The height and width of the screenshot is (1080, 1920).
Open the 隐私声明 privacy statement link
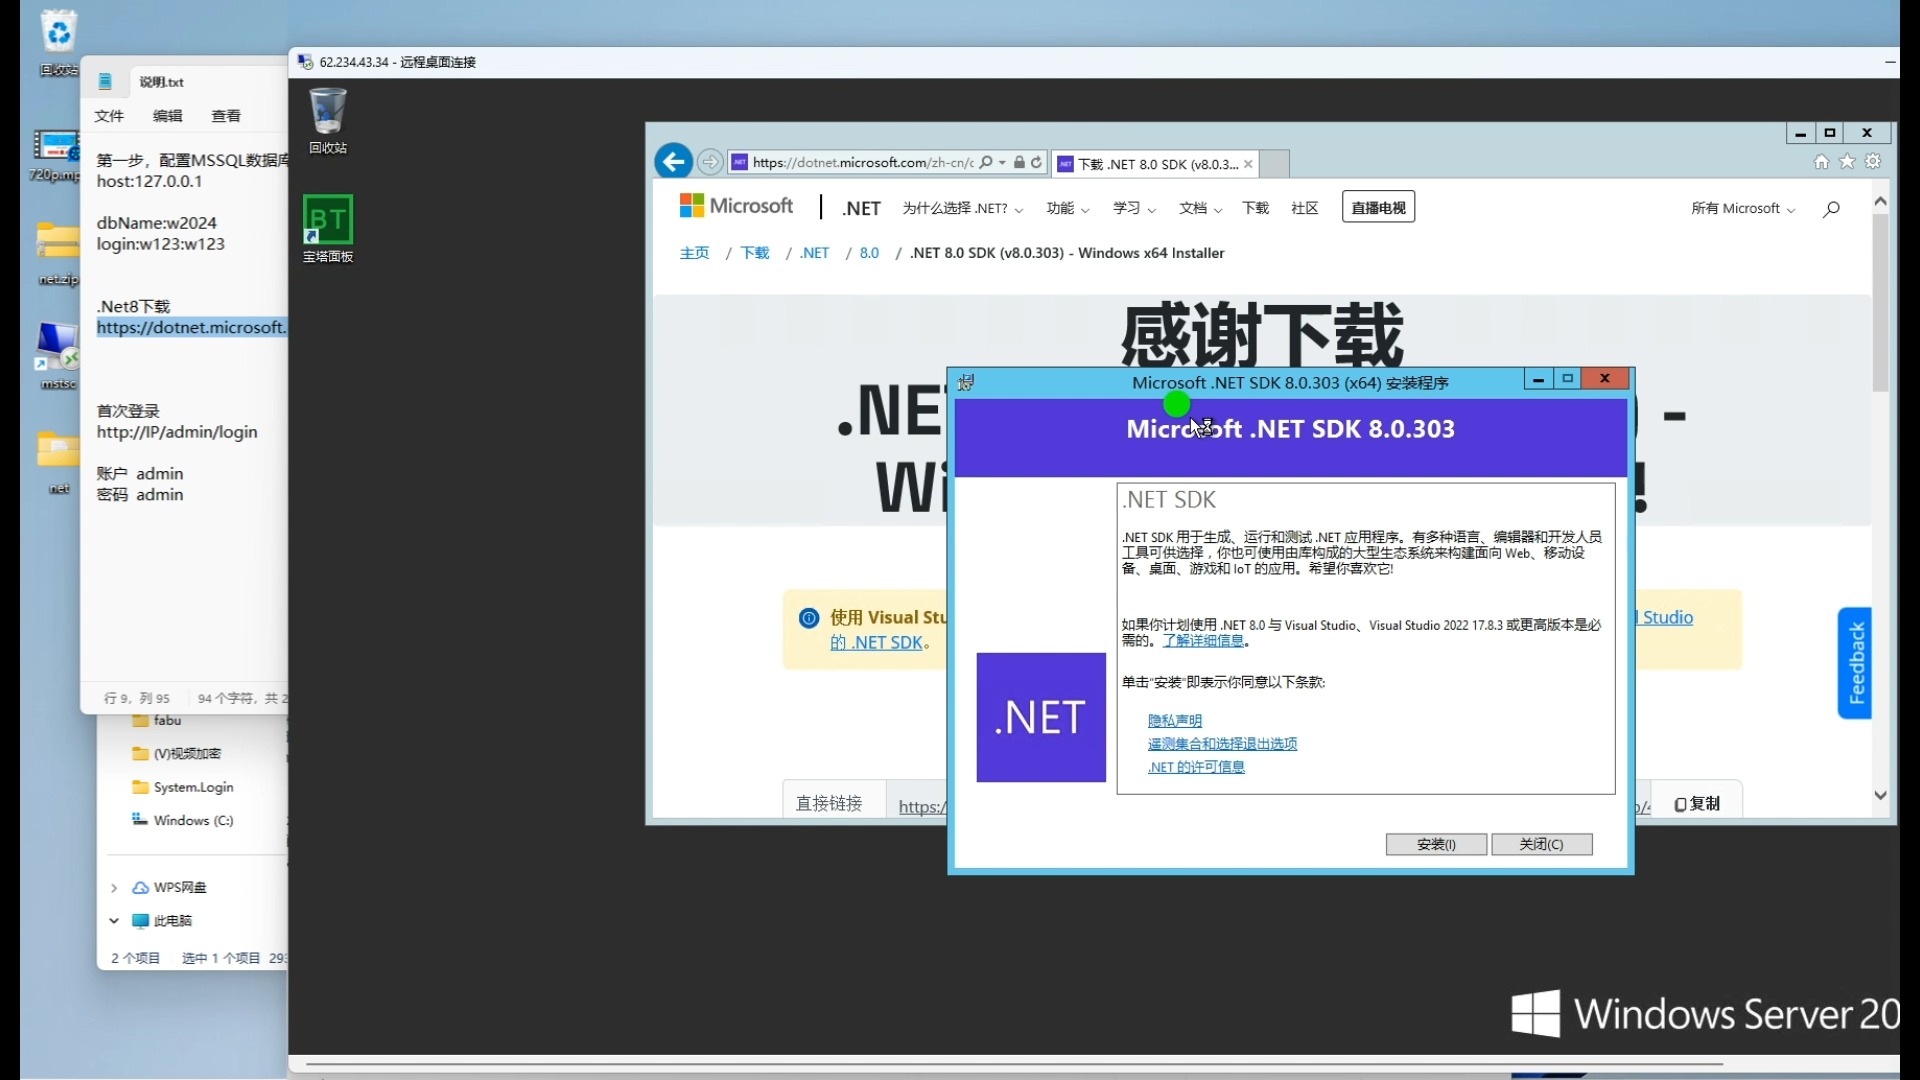[1175, 720]
